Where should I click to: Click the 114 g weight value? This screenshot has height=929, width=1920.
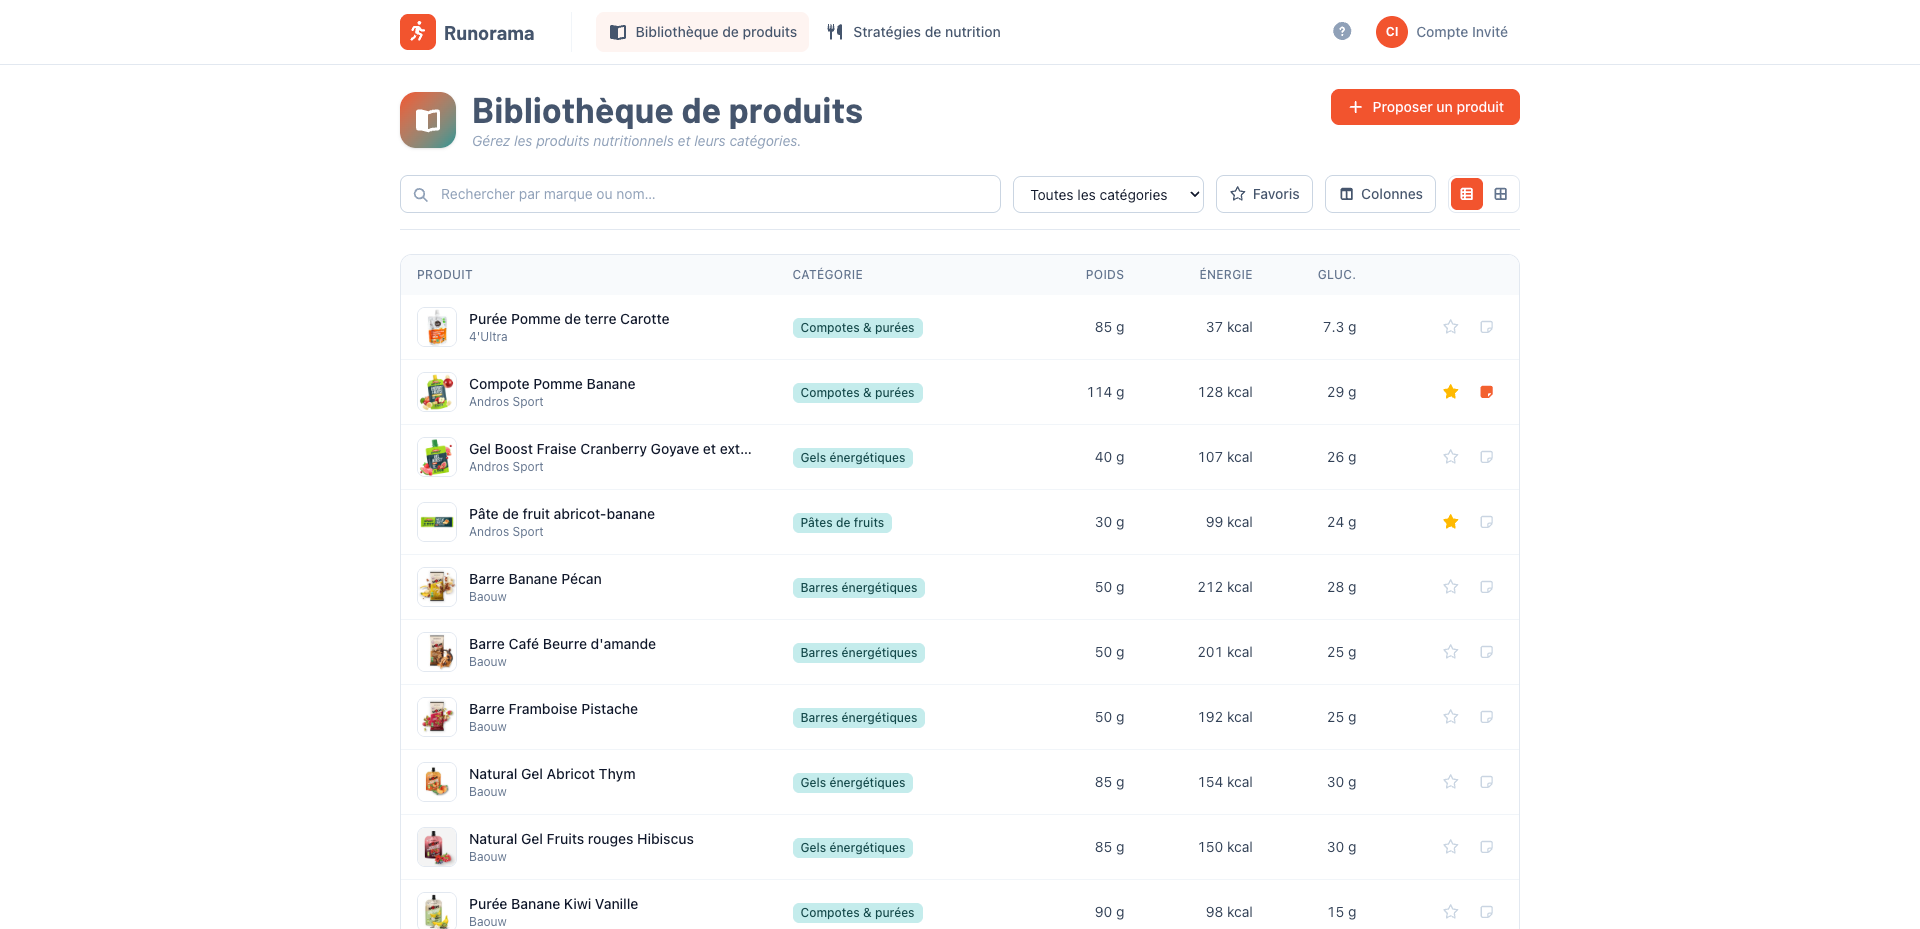click(x=1106, y=392)
